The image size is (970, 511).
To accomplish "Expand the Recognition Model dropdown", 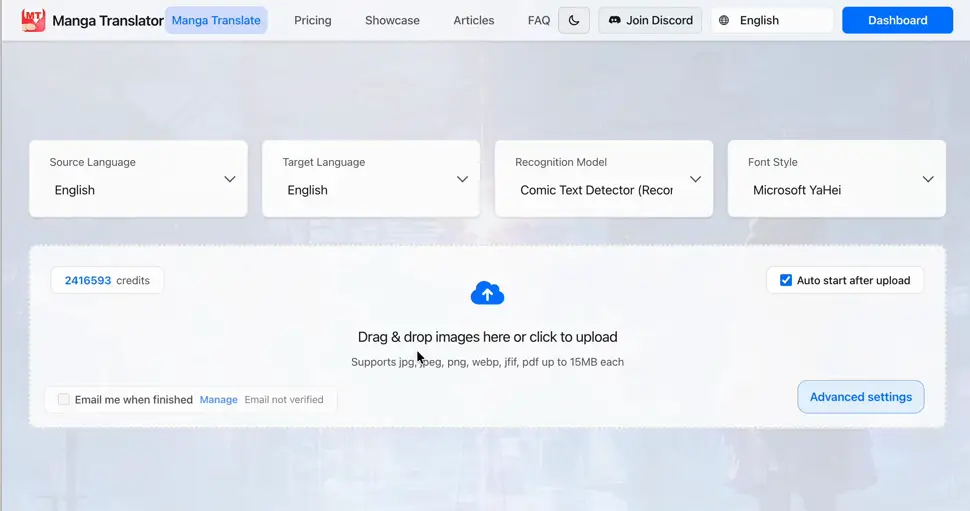I will (604, 179).
